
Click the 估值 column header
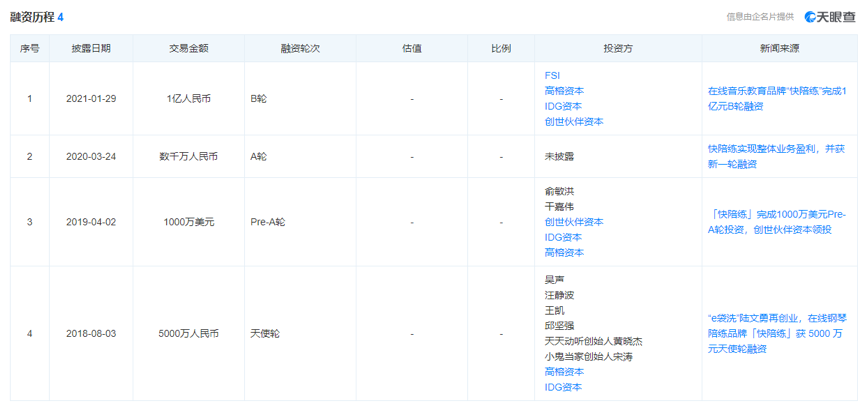412,49
